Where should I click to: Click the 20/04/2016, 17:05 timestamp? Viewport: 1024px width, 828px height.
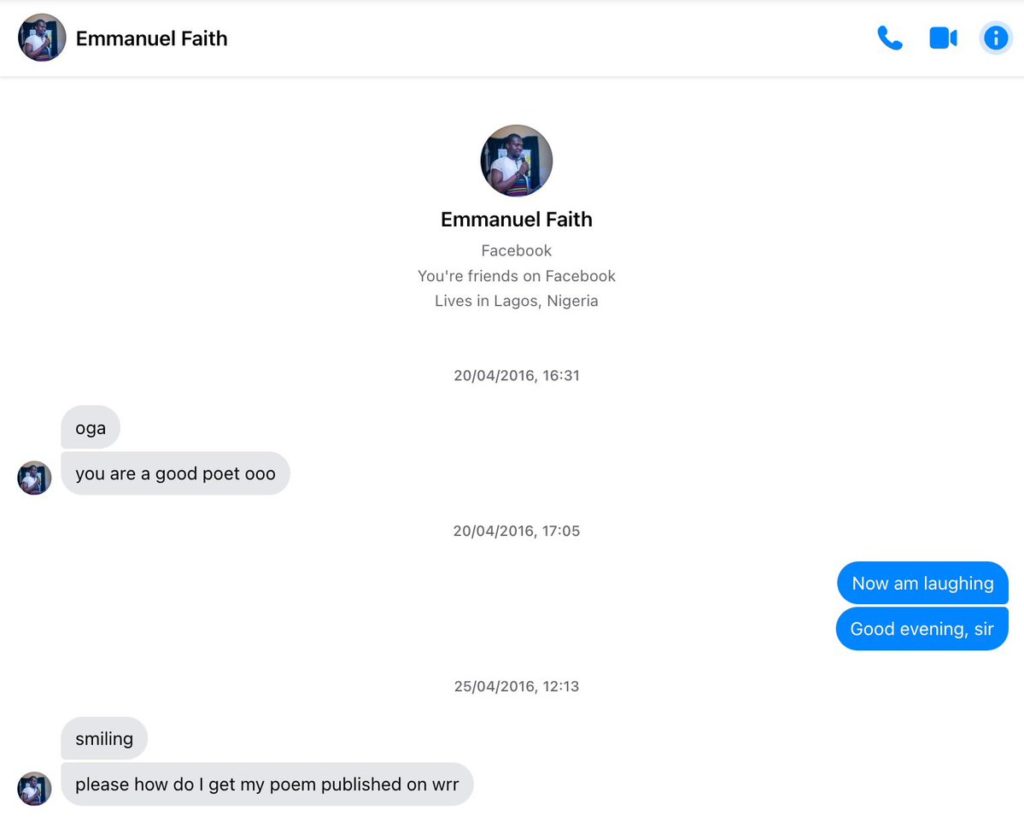516,531
